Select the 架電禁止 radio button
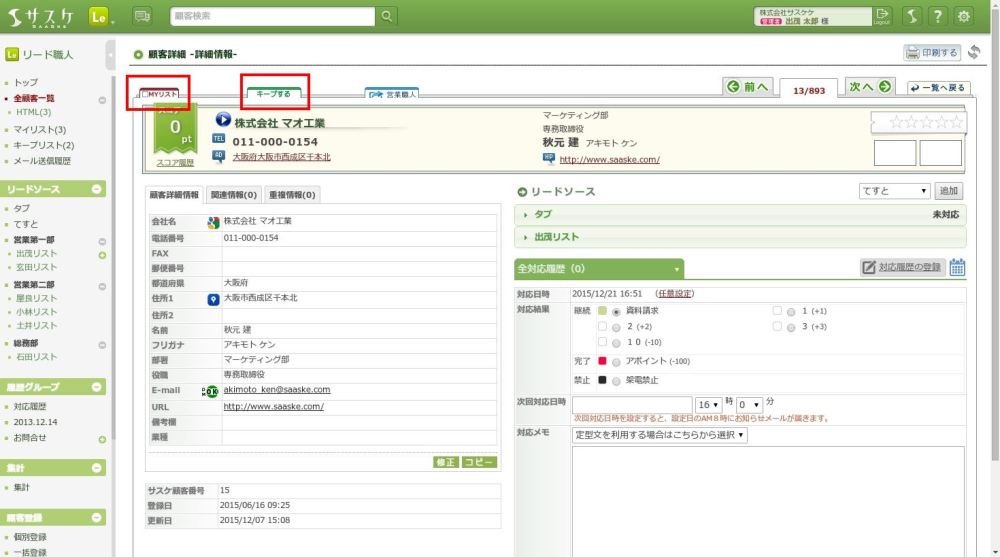Image resolution: width=1000 pixels, height=557 pixels. point(617,380)
